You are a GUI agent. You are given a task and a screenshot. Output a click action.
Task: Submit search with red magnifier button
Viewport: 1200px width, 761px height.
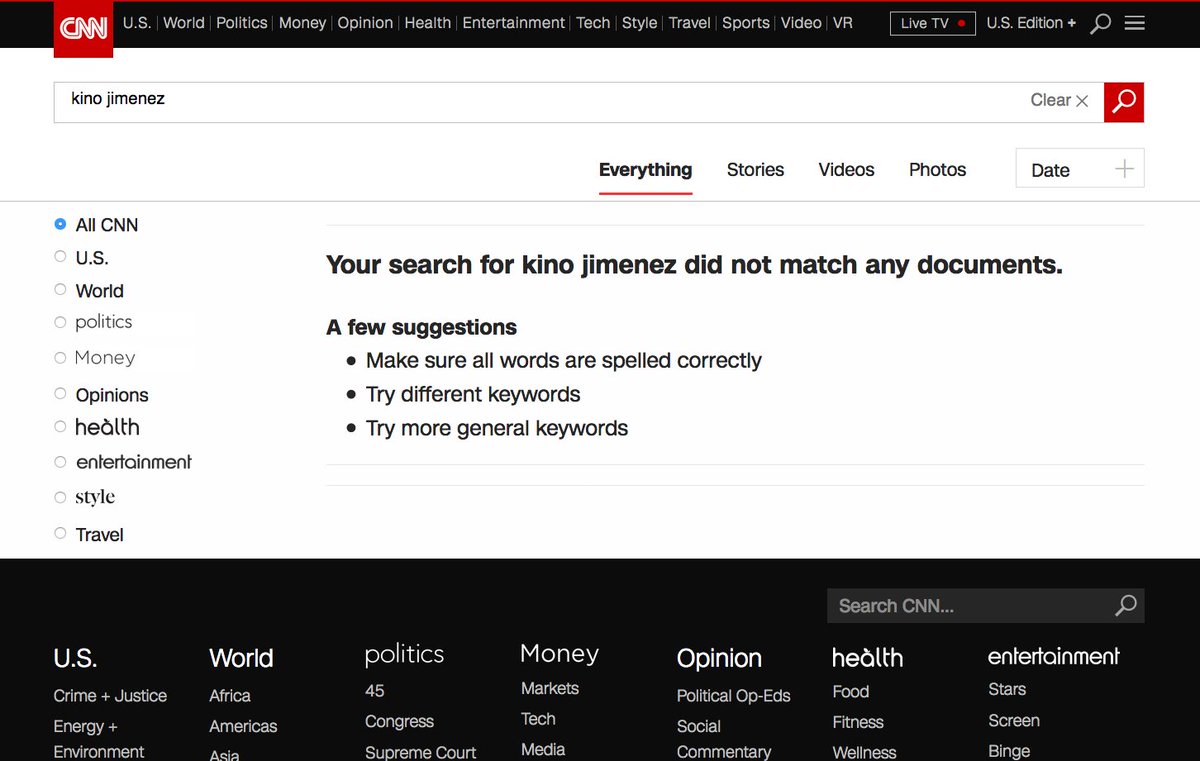pos(1124,101)
